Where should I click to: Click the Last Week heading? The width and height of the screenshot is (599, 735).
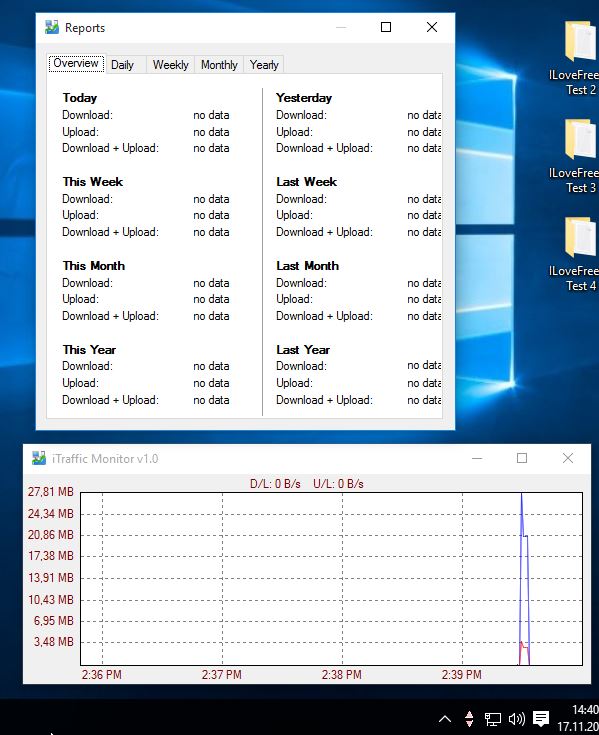(x=307, y=182)
